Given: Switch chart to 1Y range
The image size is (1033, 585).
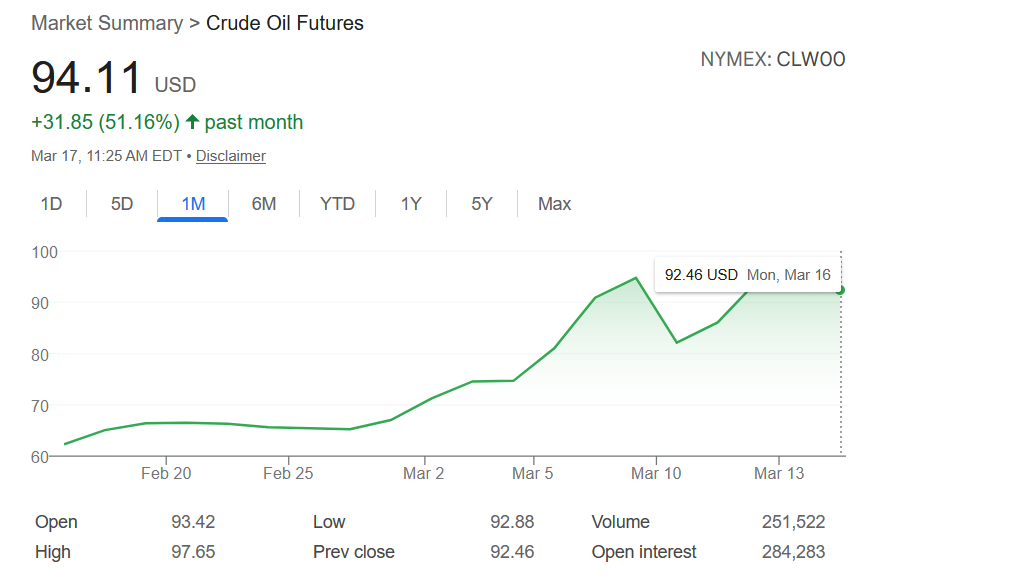Looking at the screenshot, I should pyautogui.click(x=411, y=204).
